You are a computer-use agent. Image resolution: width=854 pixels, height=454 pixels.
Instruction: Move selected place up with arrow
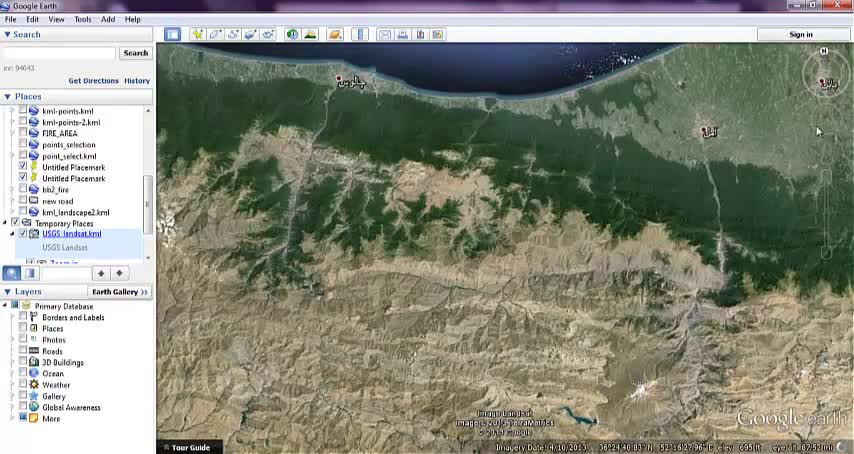pos(101,273)
